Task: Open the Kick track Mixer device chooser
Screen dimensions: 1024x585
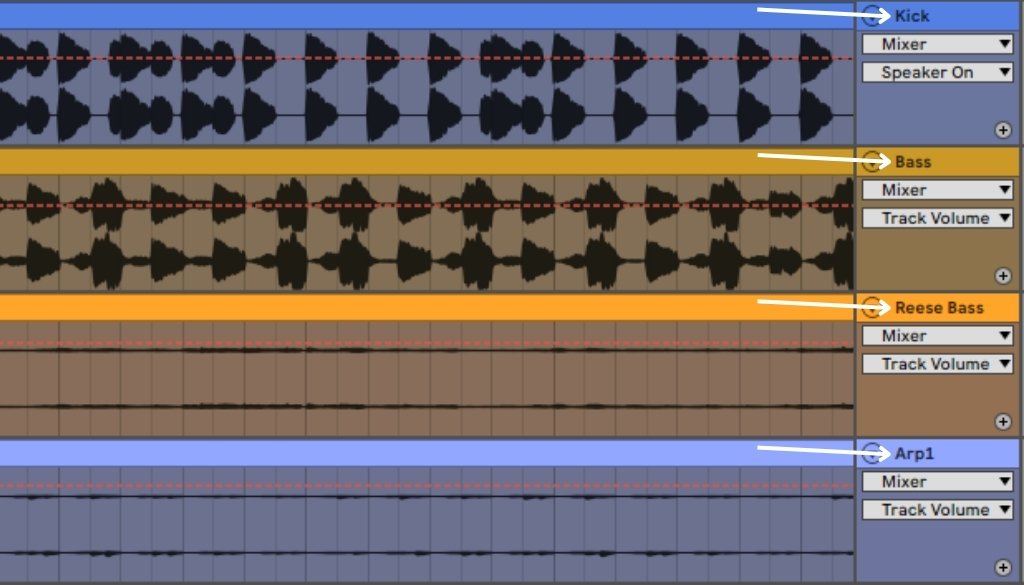Action: (x=938, y=44)
